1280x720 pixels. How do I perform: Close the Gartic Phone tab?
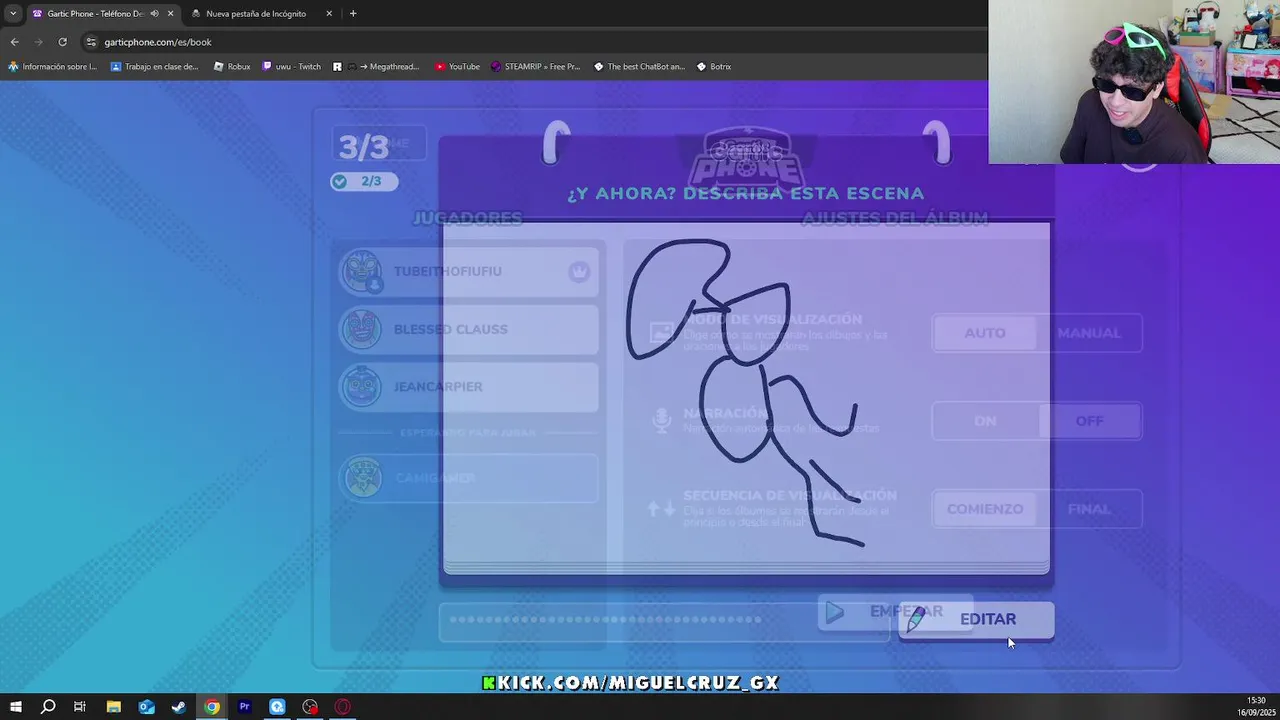[x=170, y=14]
